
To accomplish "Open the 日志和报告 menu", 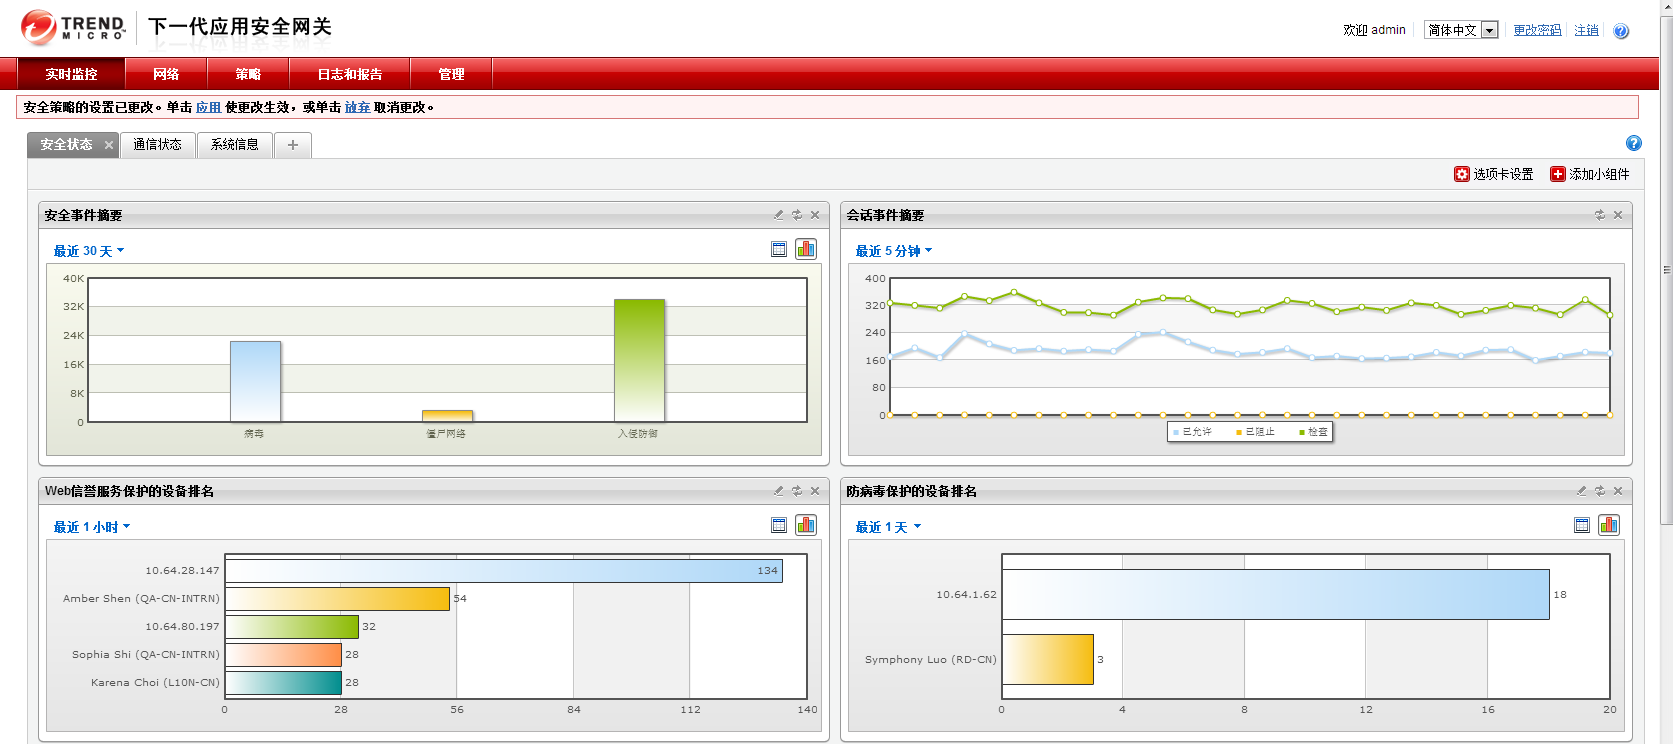I will (x=350, y=74).
